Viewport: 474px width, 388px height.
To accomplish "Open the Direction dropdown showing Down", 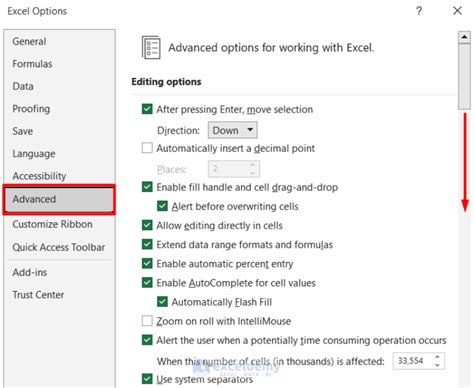I will pyautogui.click(x=232, y=130).
